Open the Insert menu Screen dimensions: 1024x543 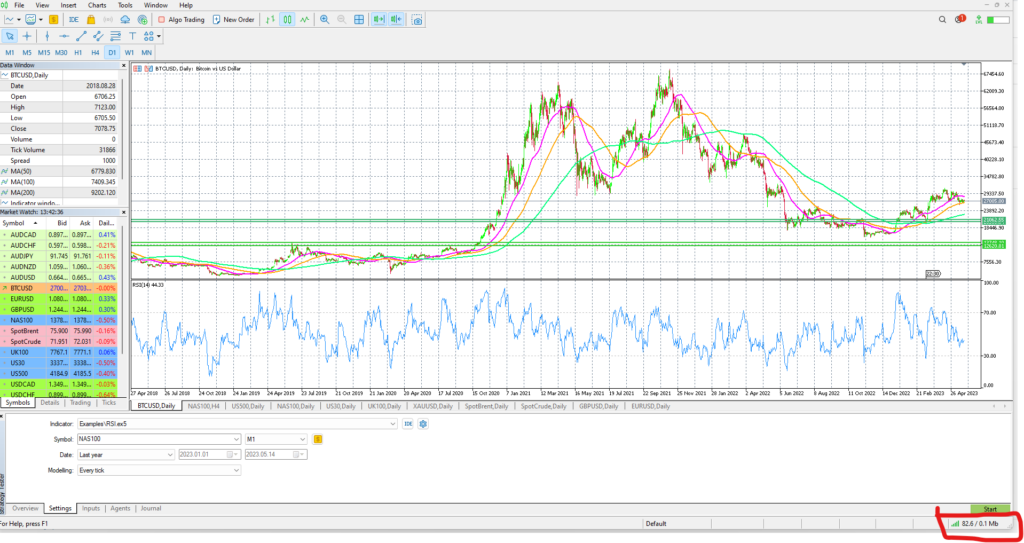tap(69, 5)
